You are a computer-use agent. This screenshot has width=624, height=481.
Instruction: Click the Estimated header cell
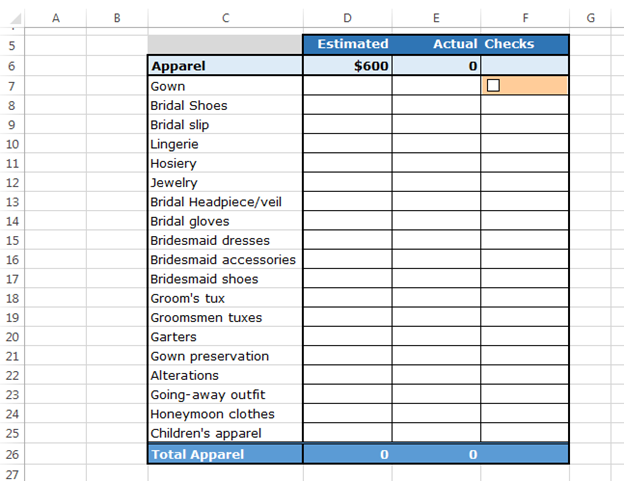(347, 44)
